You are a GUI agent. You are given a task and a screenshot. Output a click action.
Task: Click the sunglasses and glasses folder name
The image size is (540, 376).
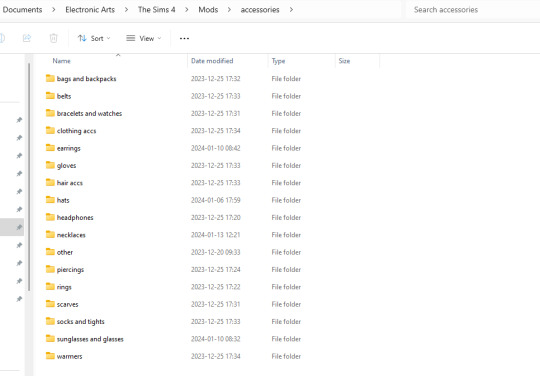pyautogui.click(x=90, y=339)
